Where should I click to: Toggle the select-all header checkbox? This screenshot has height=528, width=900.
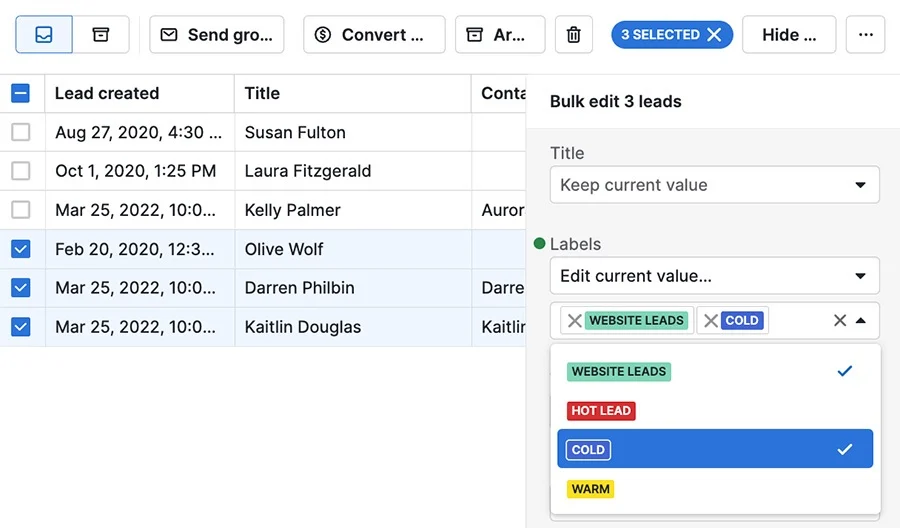[21, 93]
